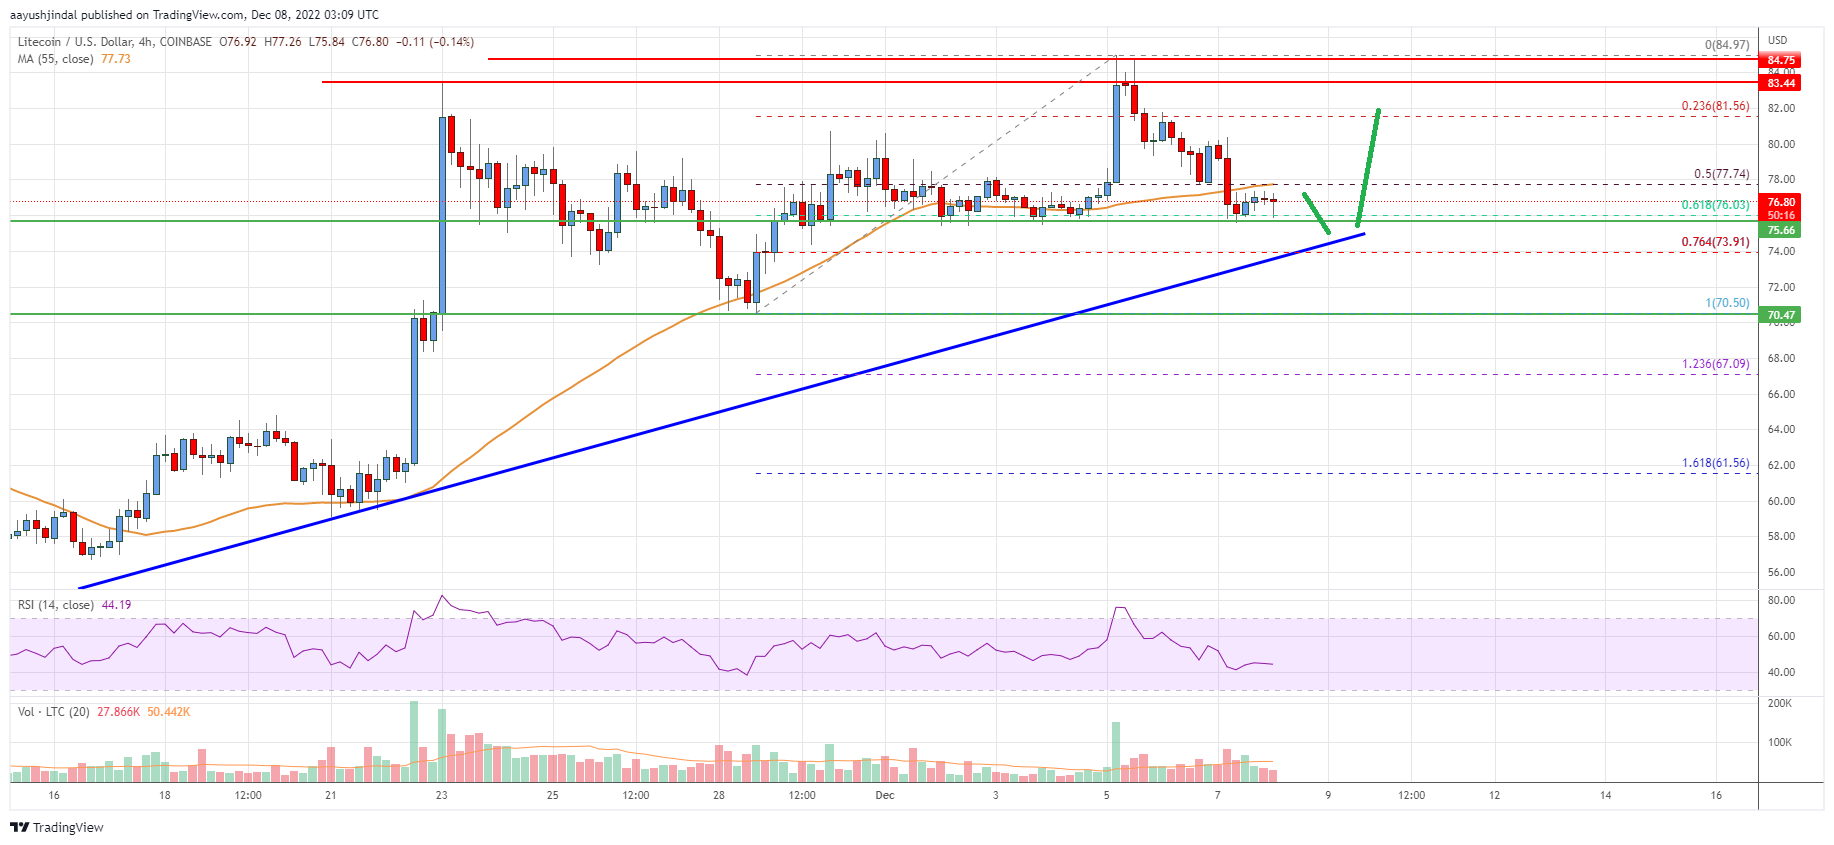Click the TradingView logo at bottom left
1834x845 pixels.
point(57,827)
